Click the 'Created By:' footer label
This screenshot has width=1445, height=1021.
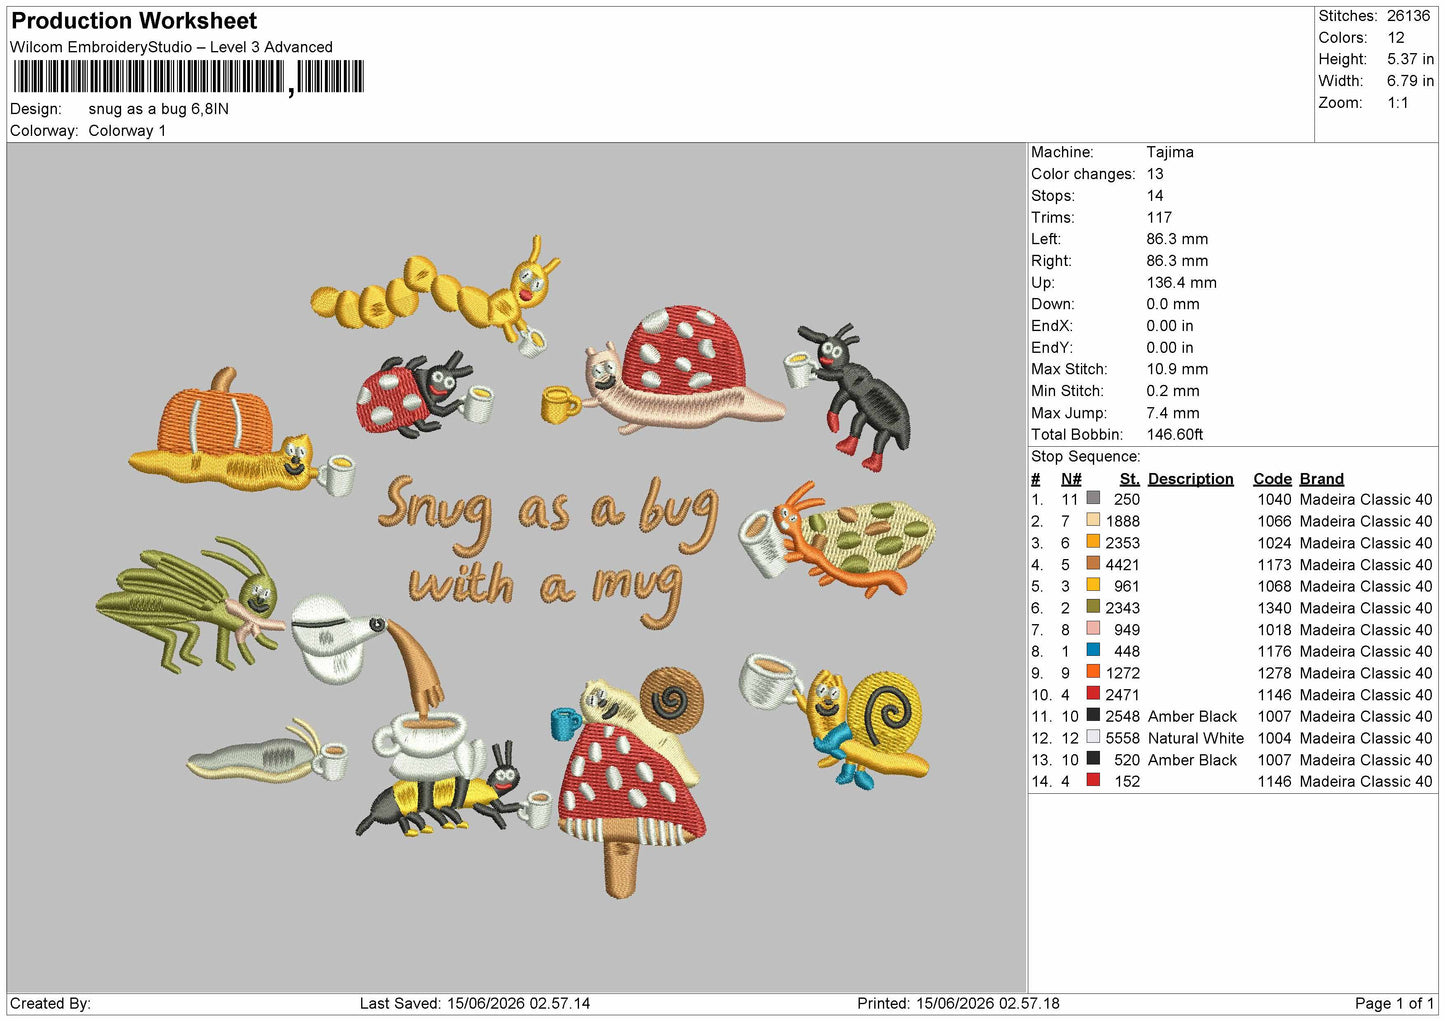point(50,1003)
